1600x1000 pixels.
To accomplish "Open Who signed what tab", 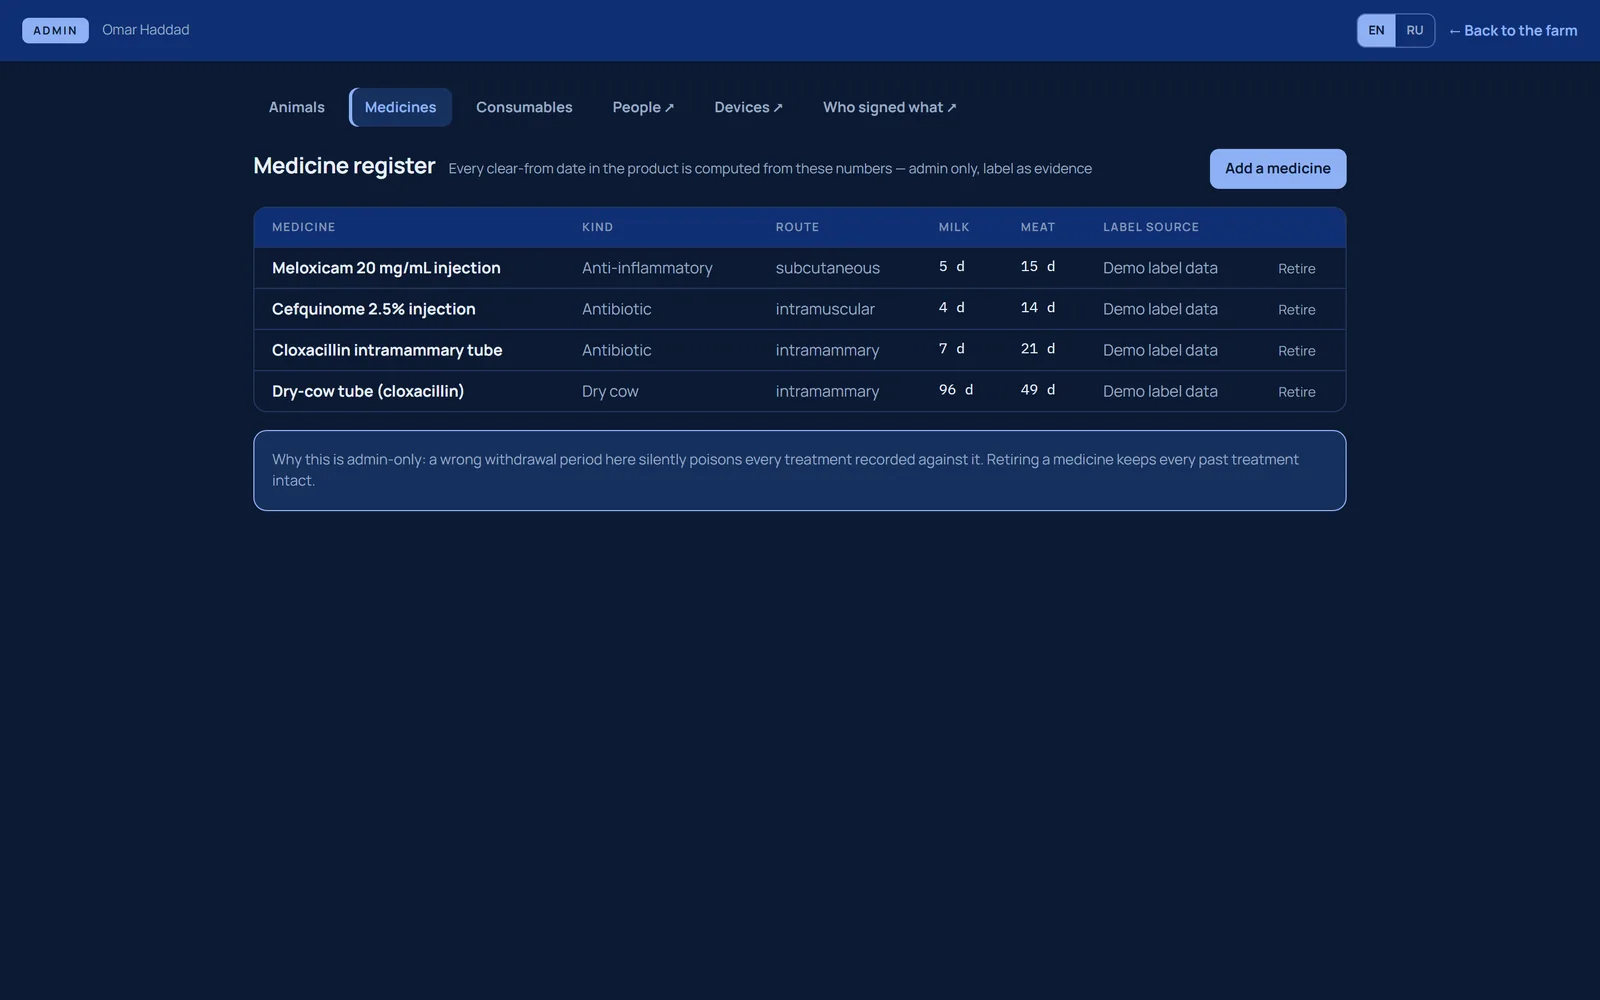I will click(x=889, y=107).
